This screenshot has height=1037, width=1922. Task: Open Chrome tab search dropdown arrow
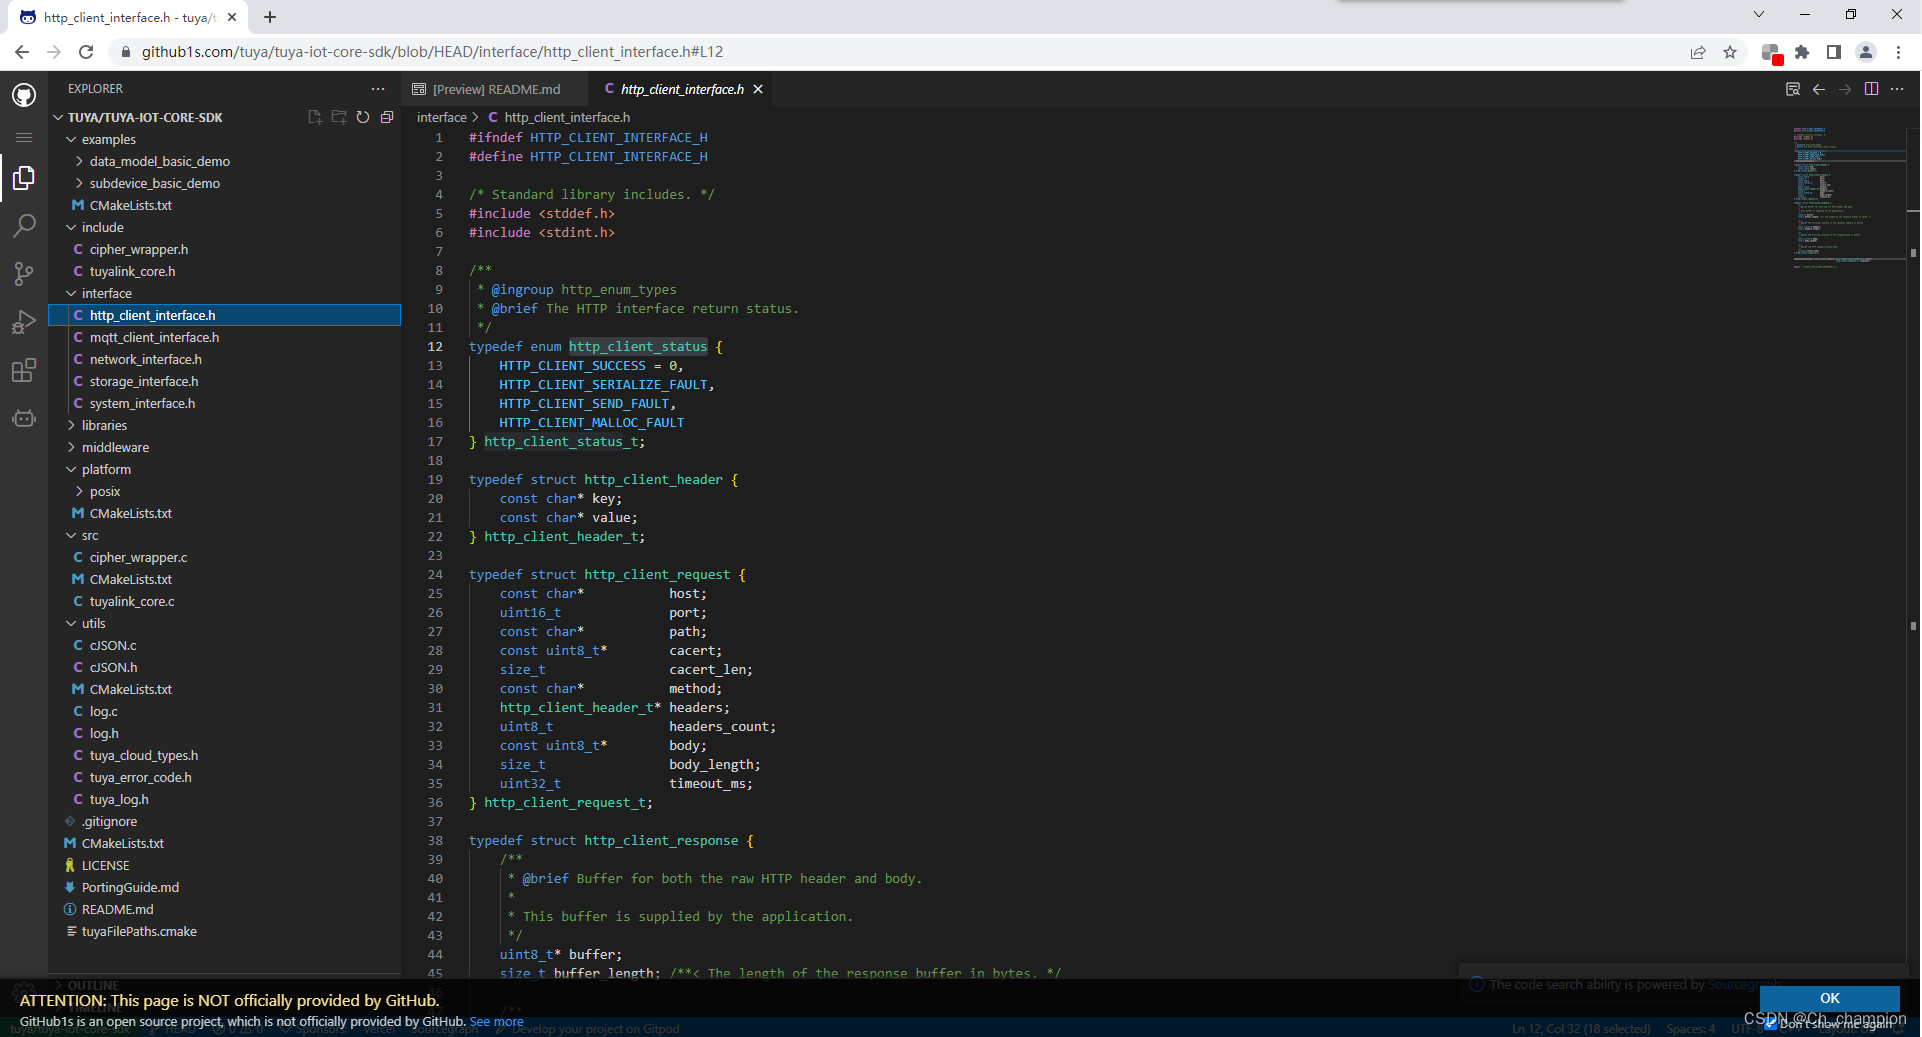coord(1759,14)
